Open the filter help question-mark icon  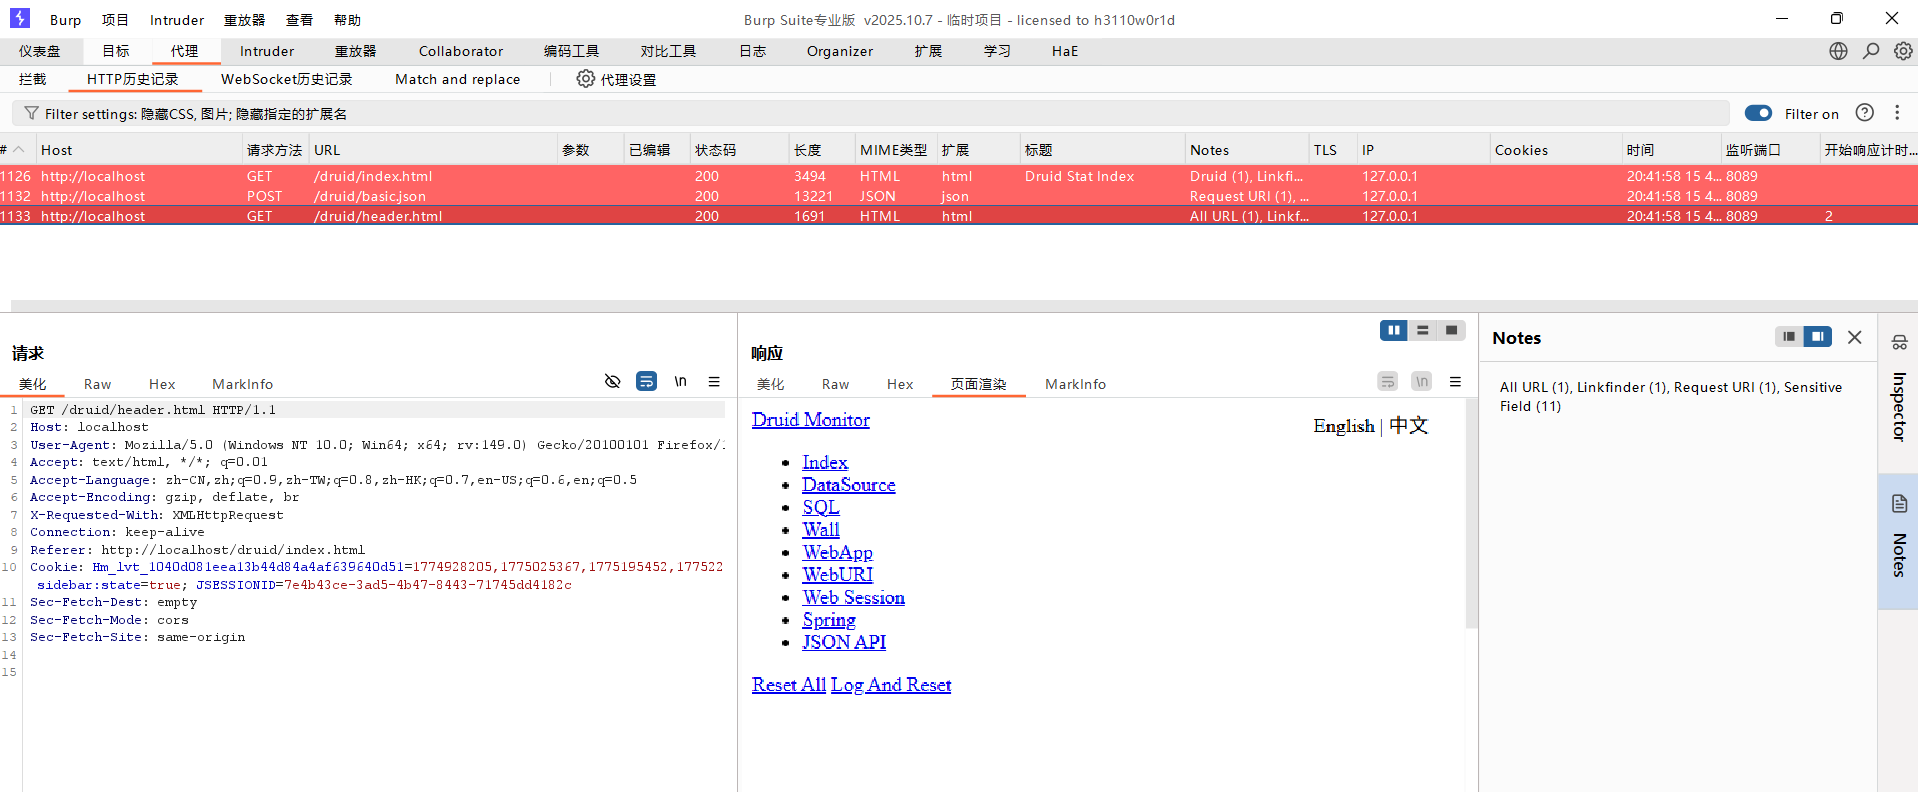pyautogui.click(x=1864, y=113)
